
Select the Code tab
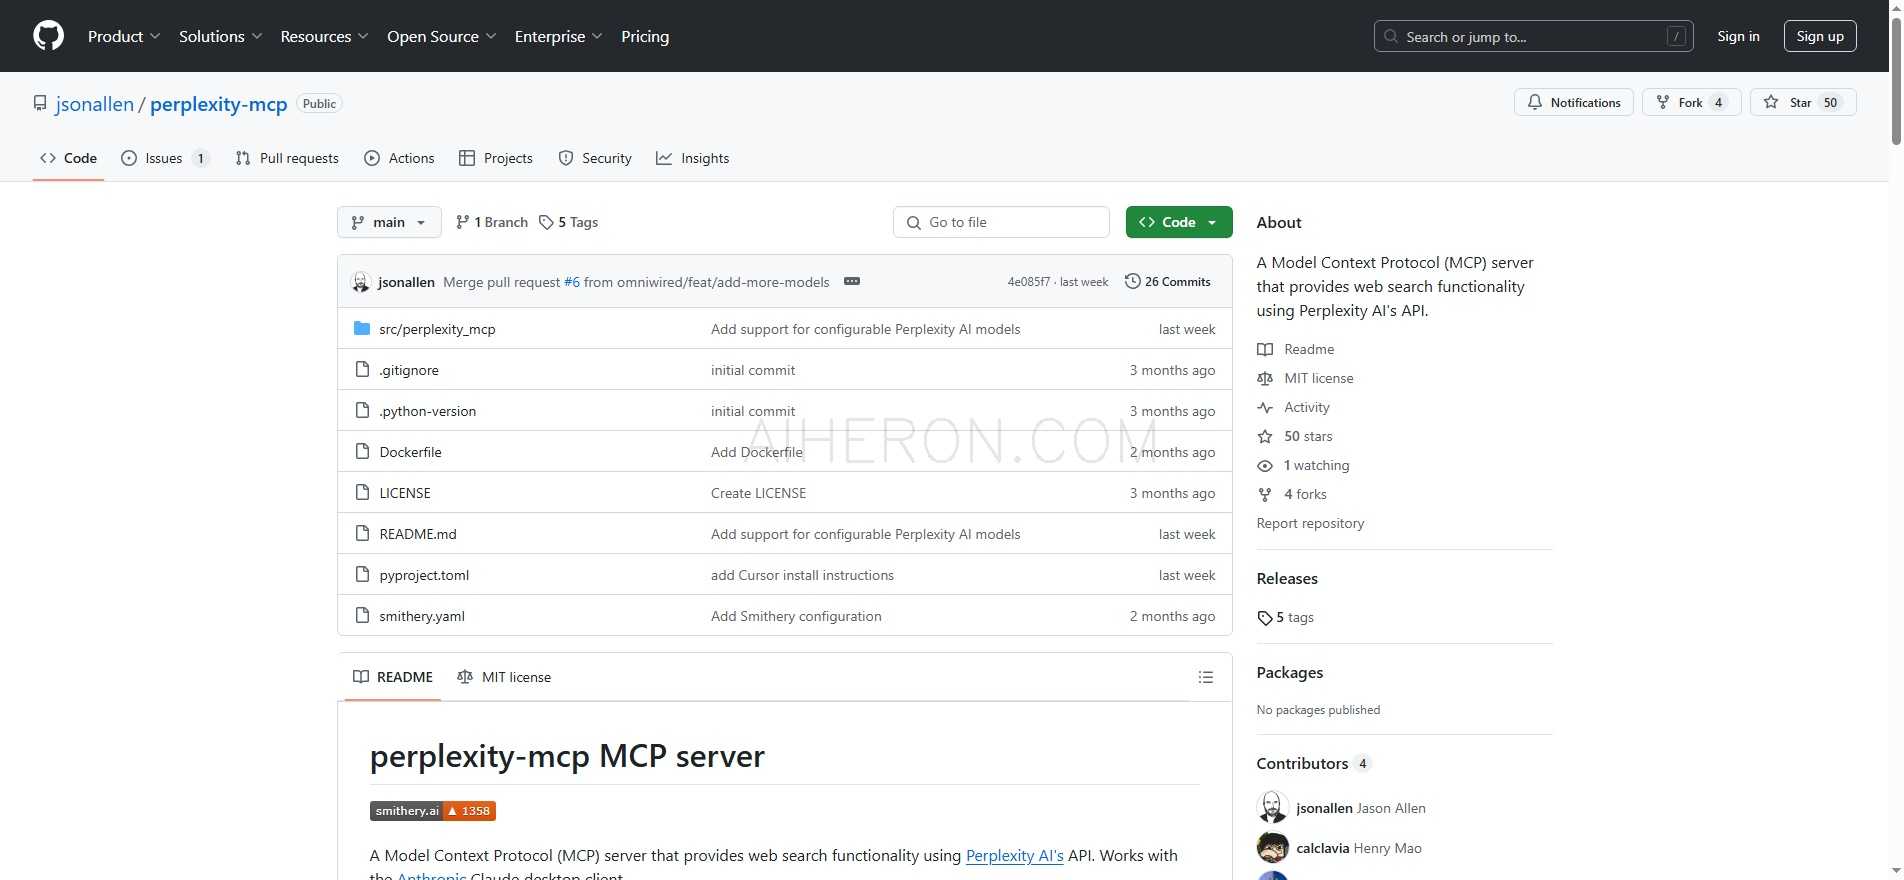[68, 158]
